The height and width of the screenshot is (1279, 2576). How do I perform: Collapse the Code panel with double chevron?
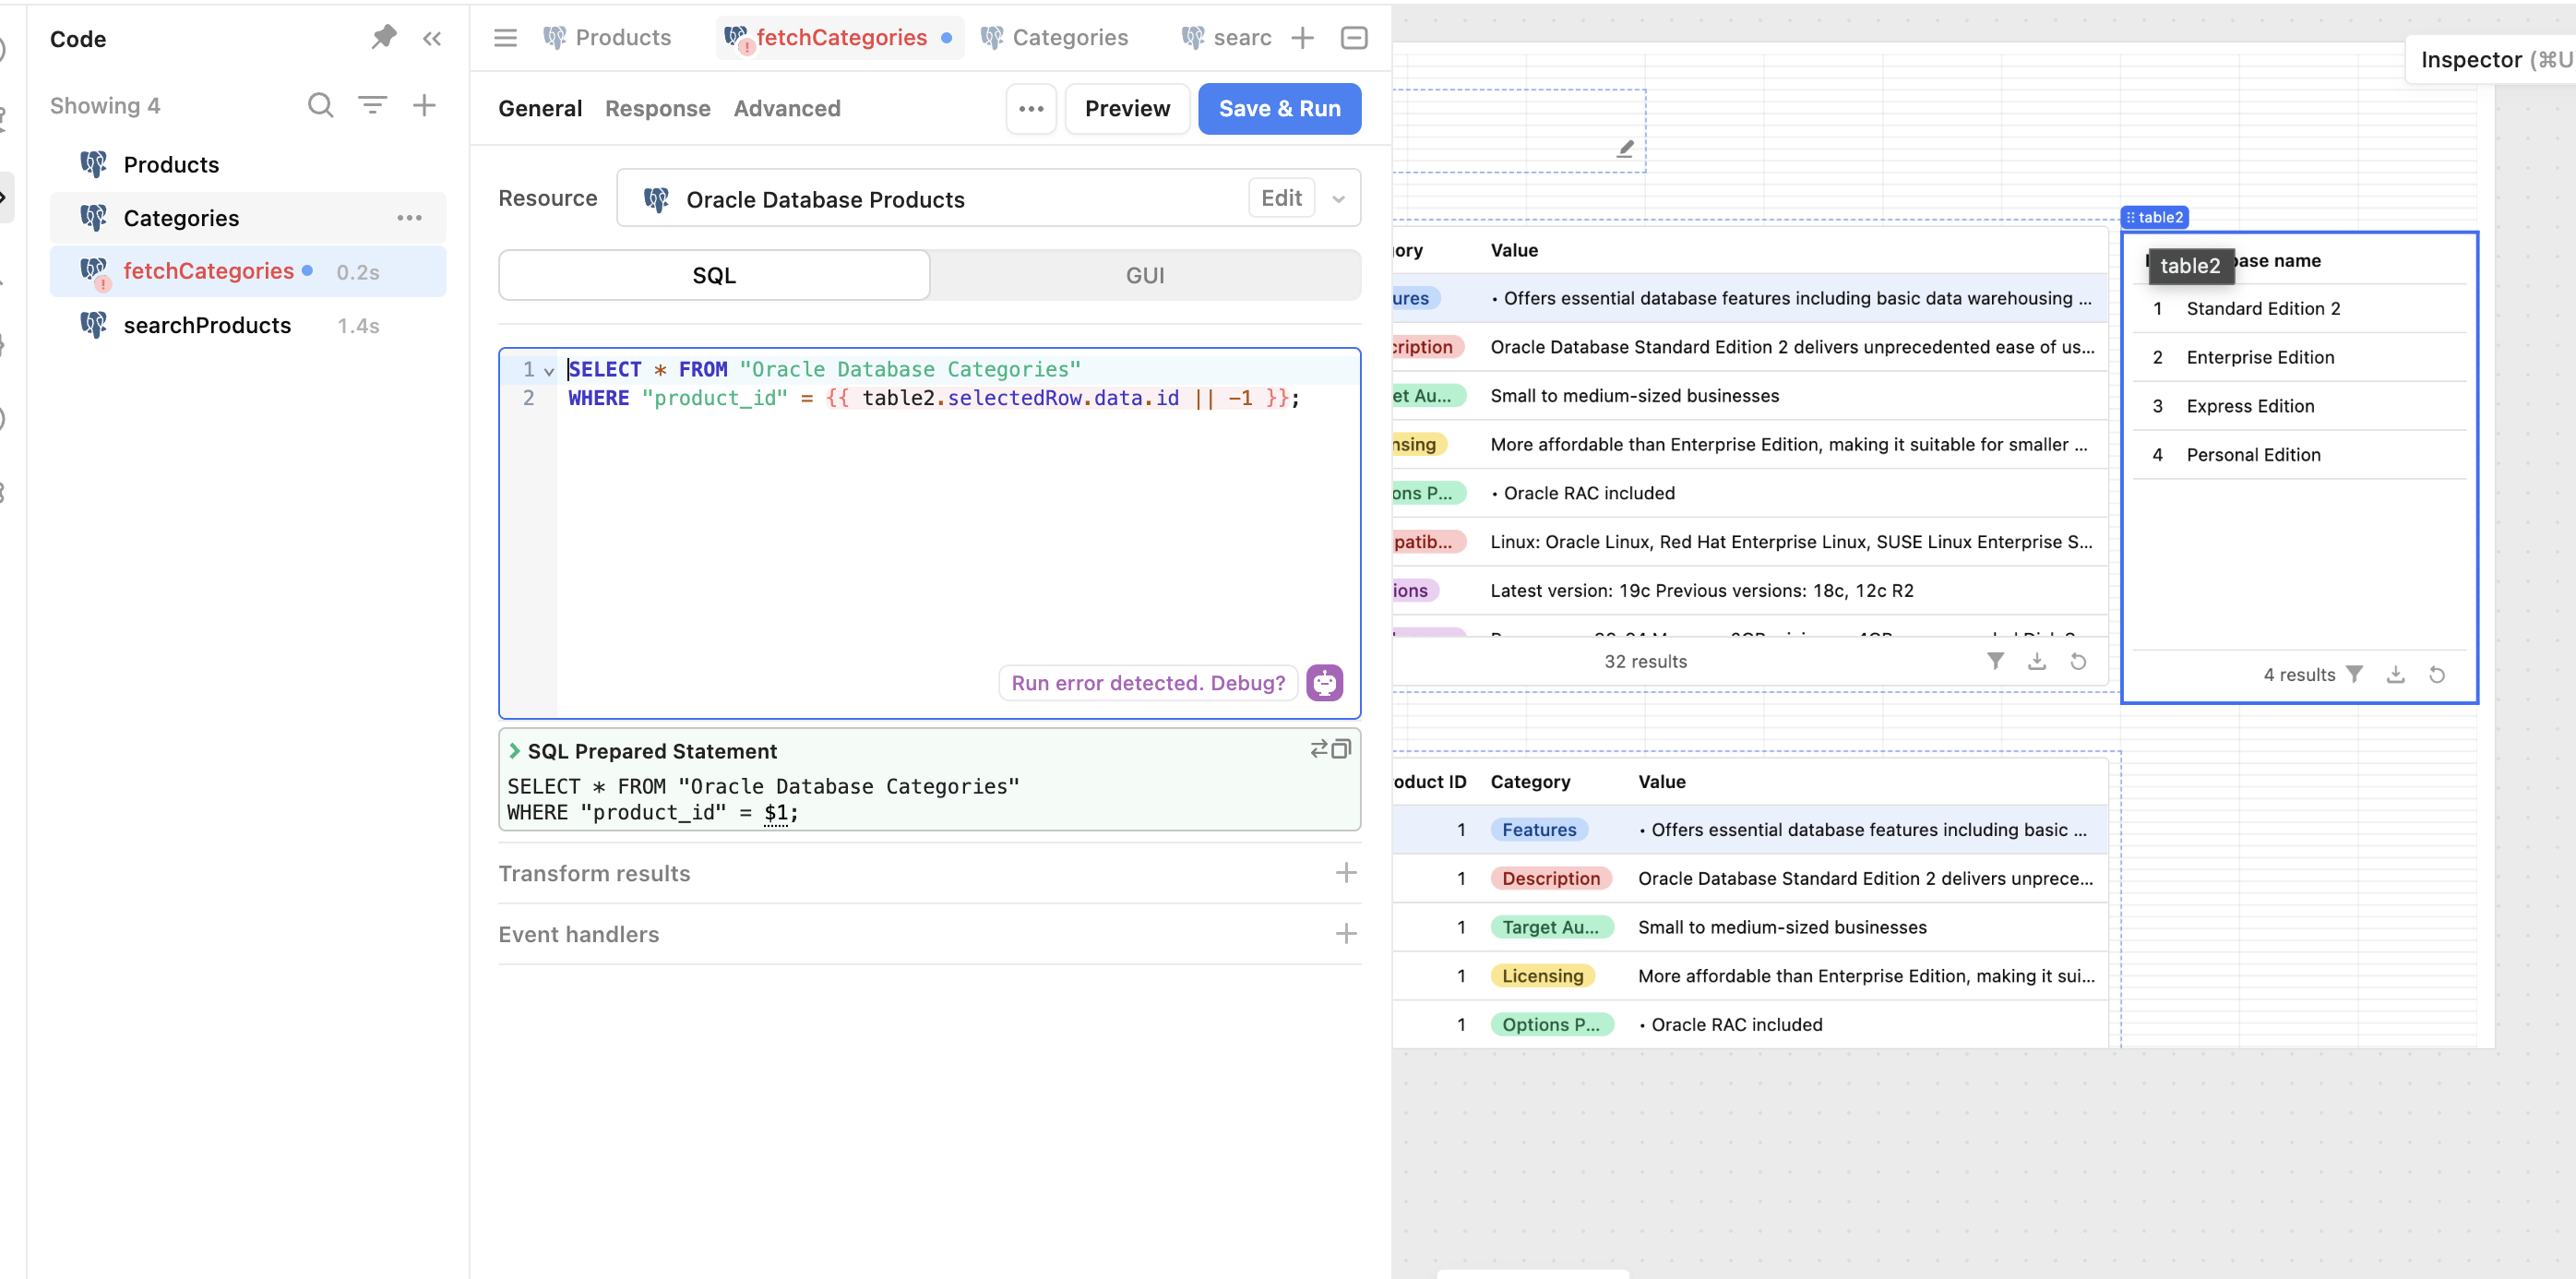pos(432,39)
